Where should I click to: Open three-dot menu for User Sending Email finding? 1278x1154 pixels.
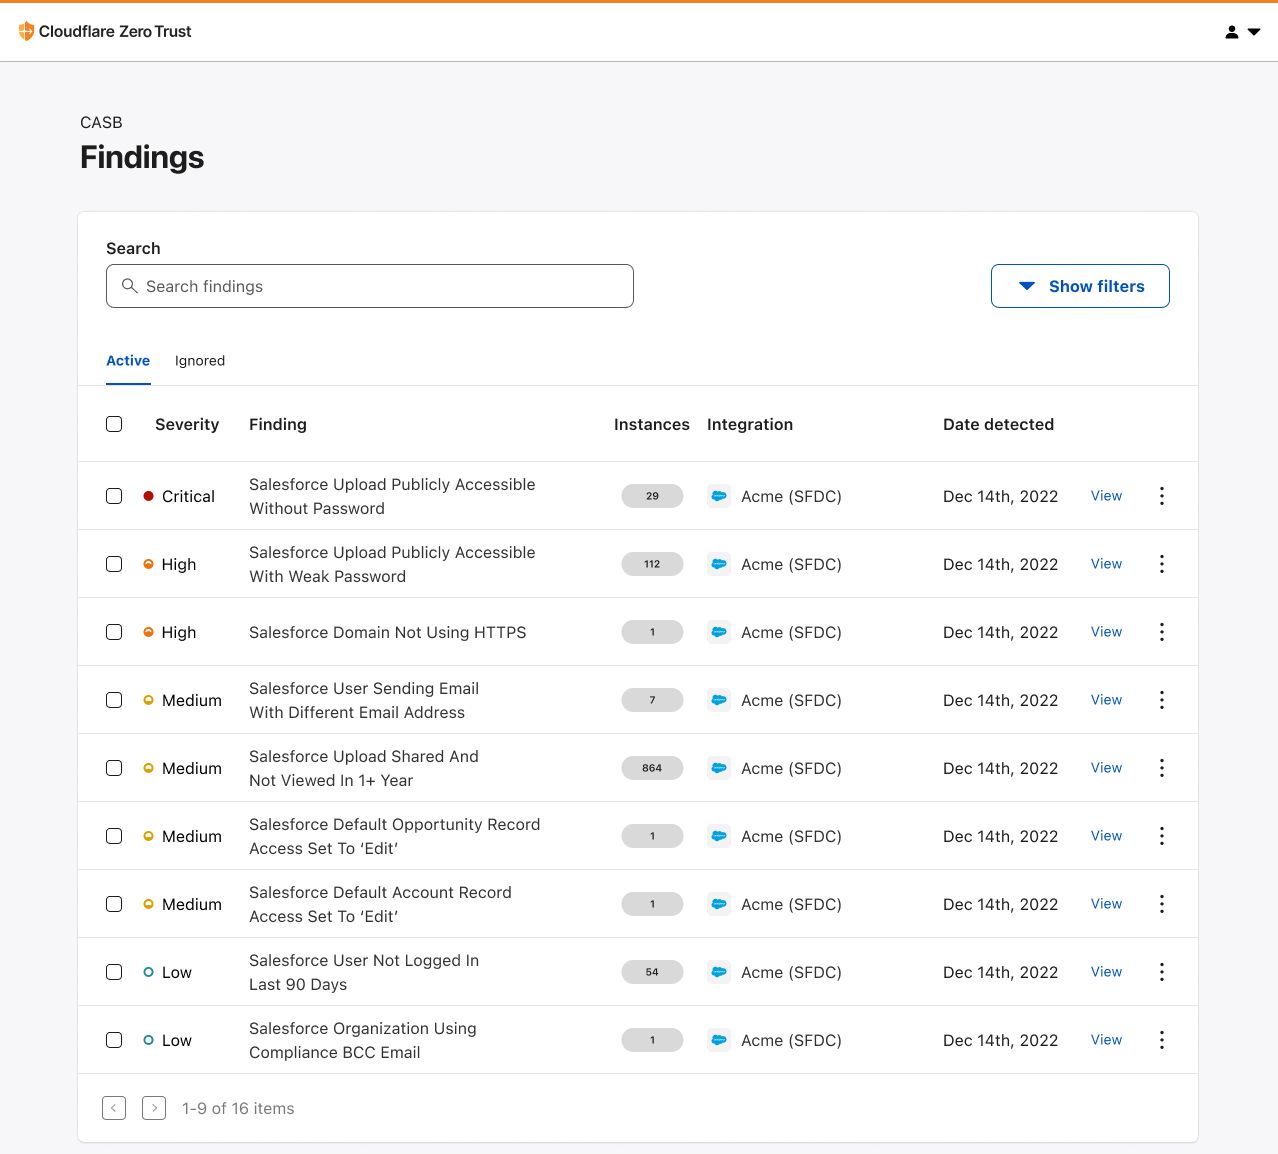point(1162,700)
